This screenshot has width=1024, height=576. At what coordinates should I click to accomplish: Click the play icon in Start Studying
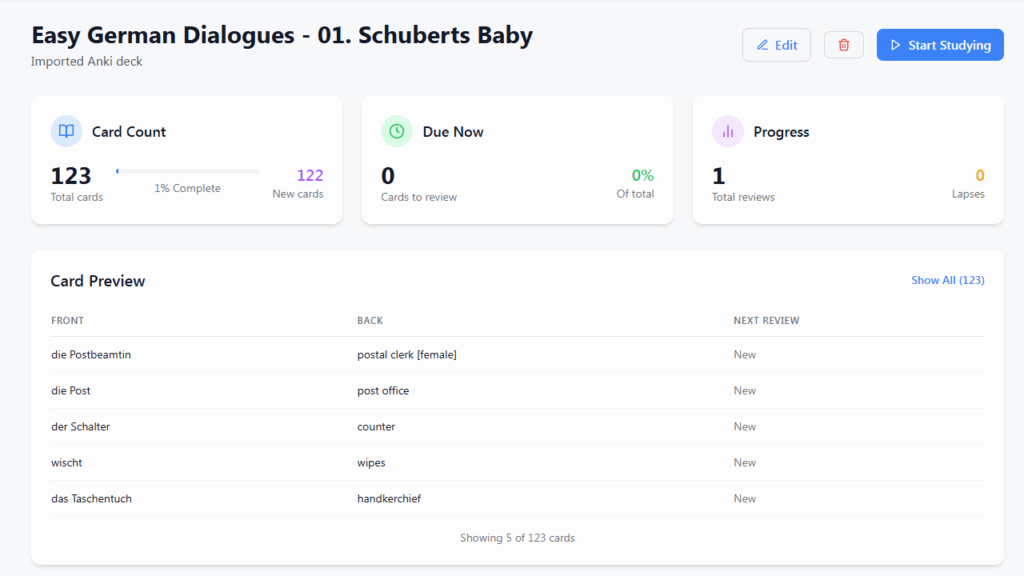(x=896, y=45)
